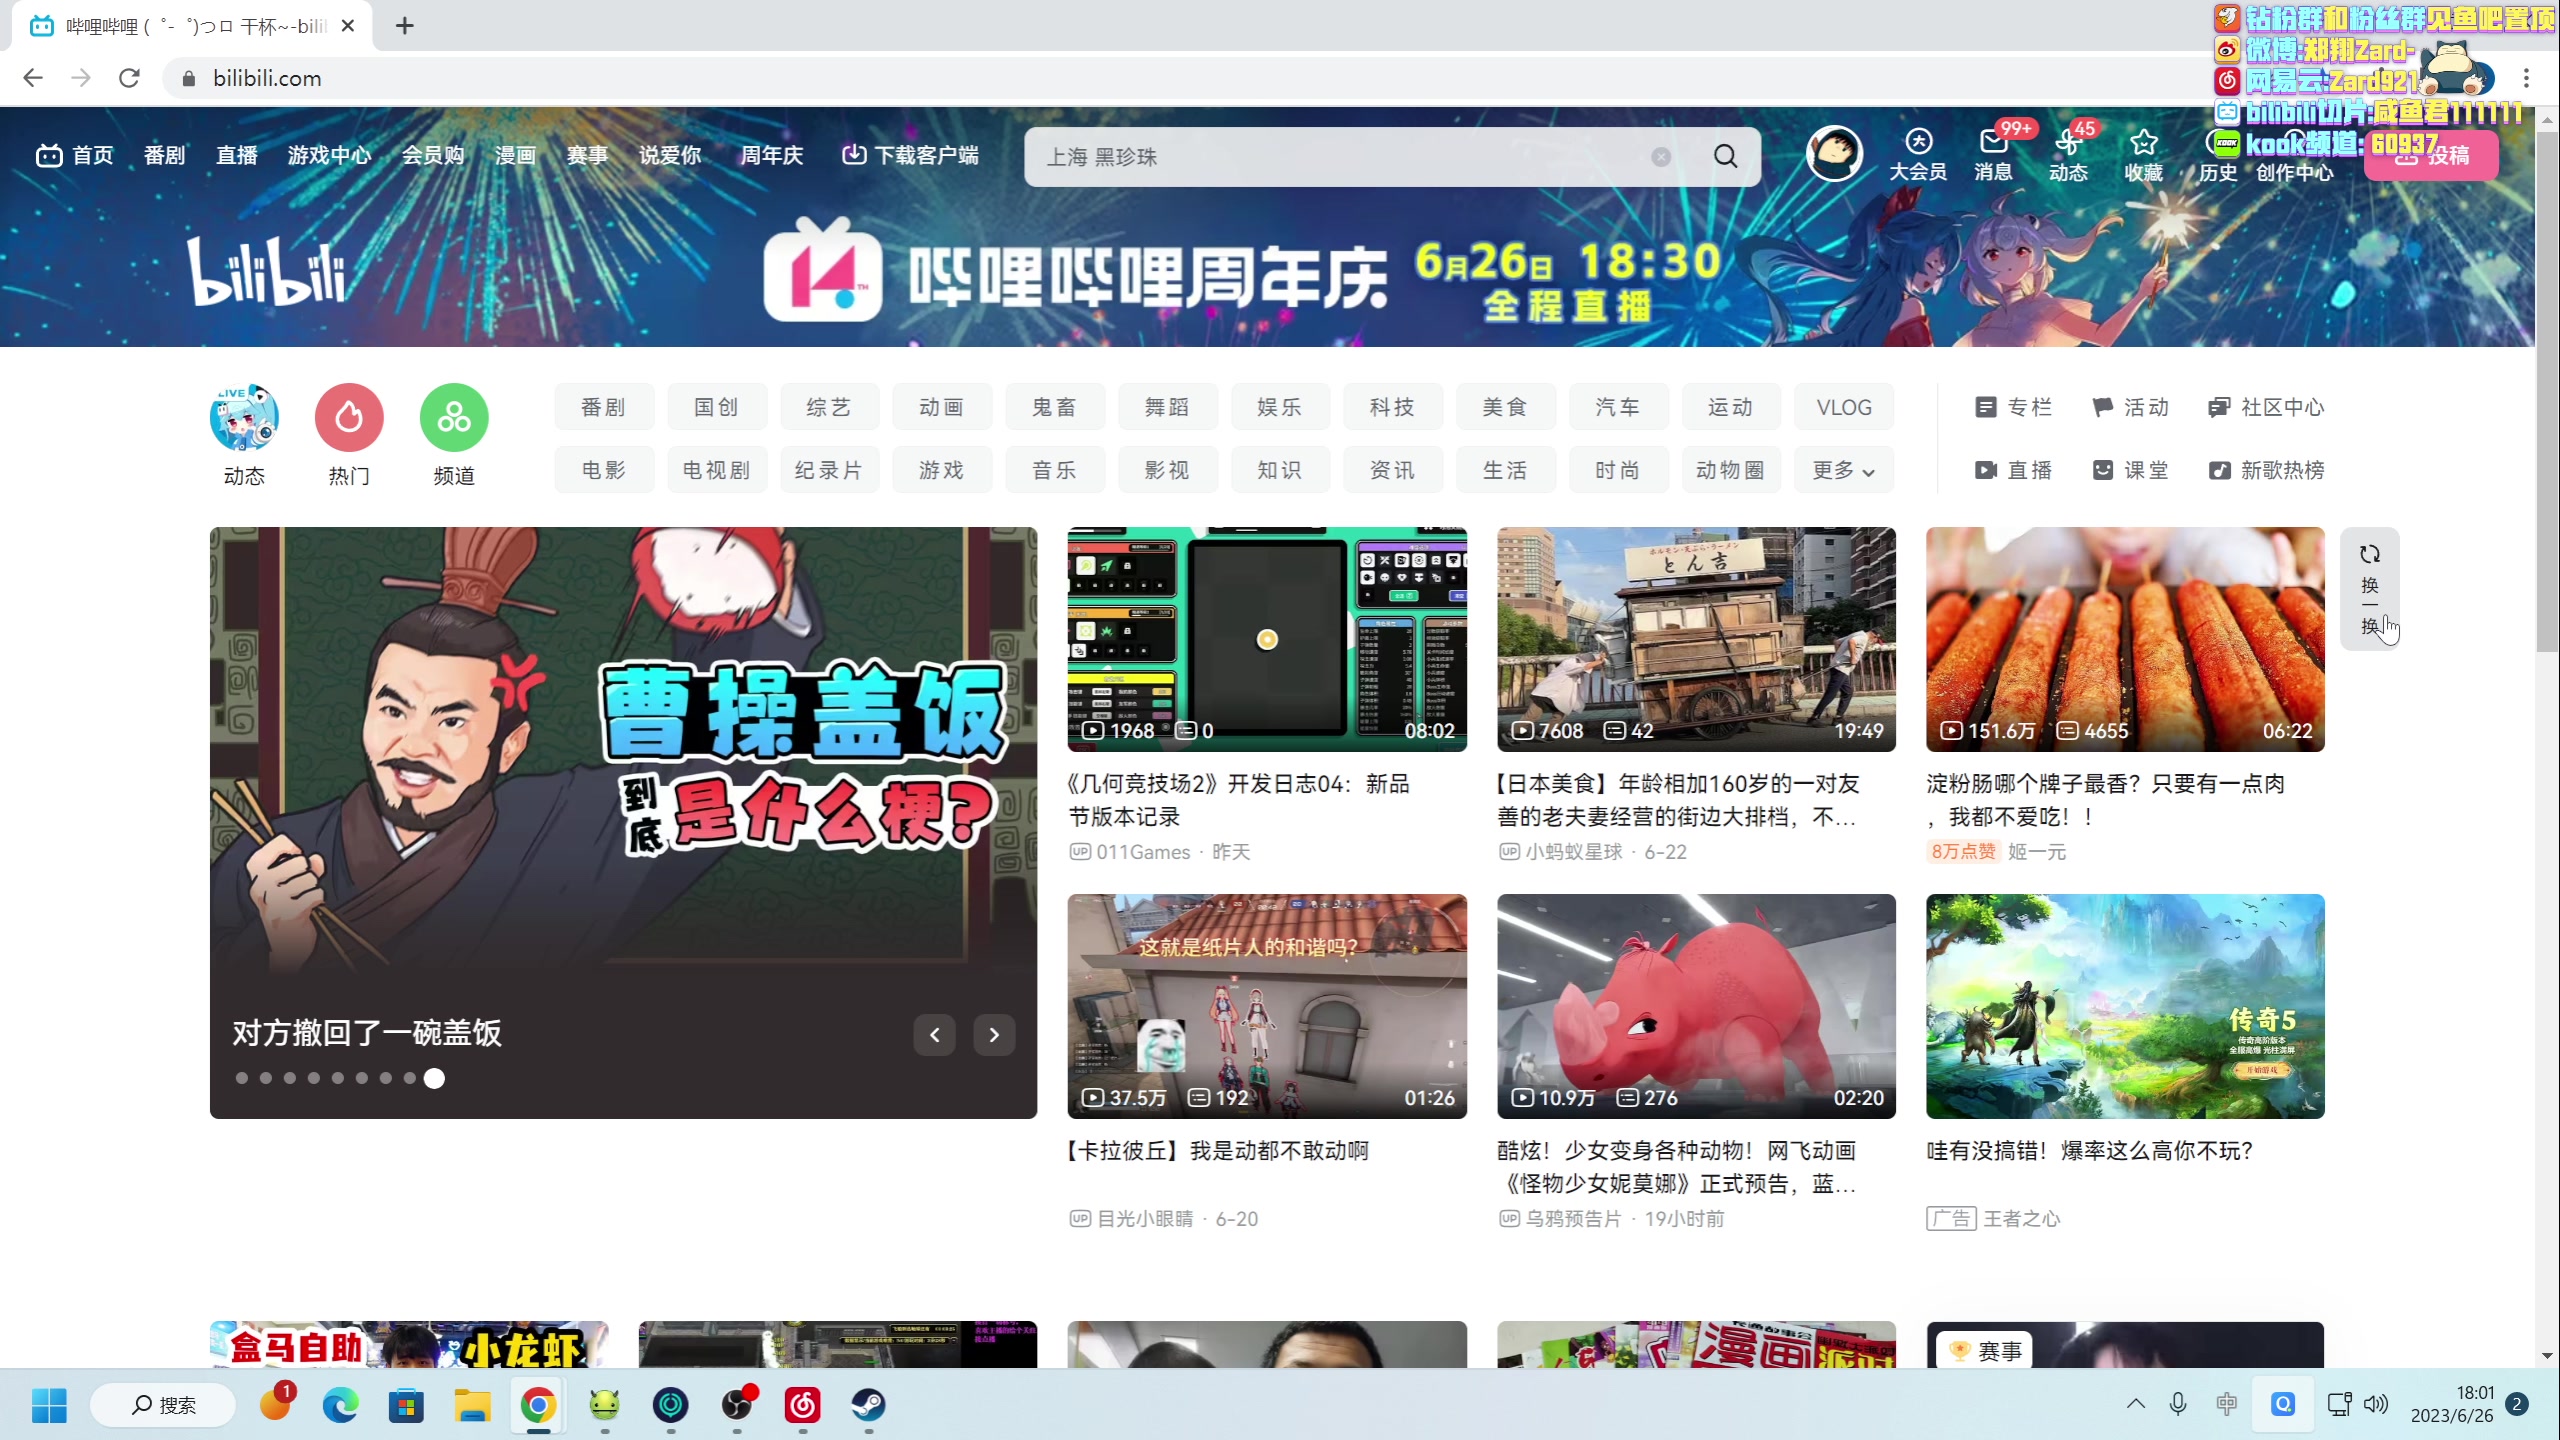Click the carousel next arrow
Image resolution: width=2560 pixels, height=1440 pixels.
(x=994, y=1035)
